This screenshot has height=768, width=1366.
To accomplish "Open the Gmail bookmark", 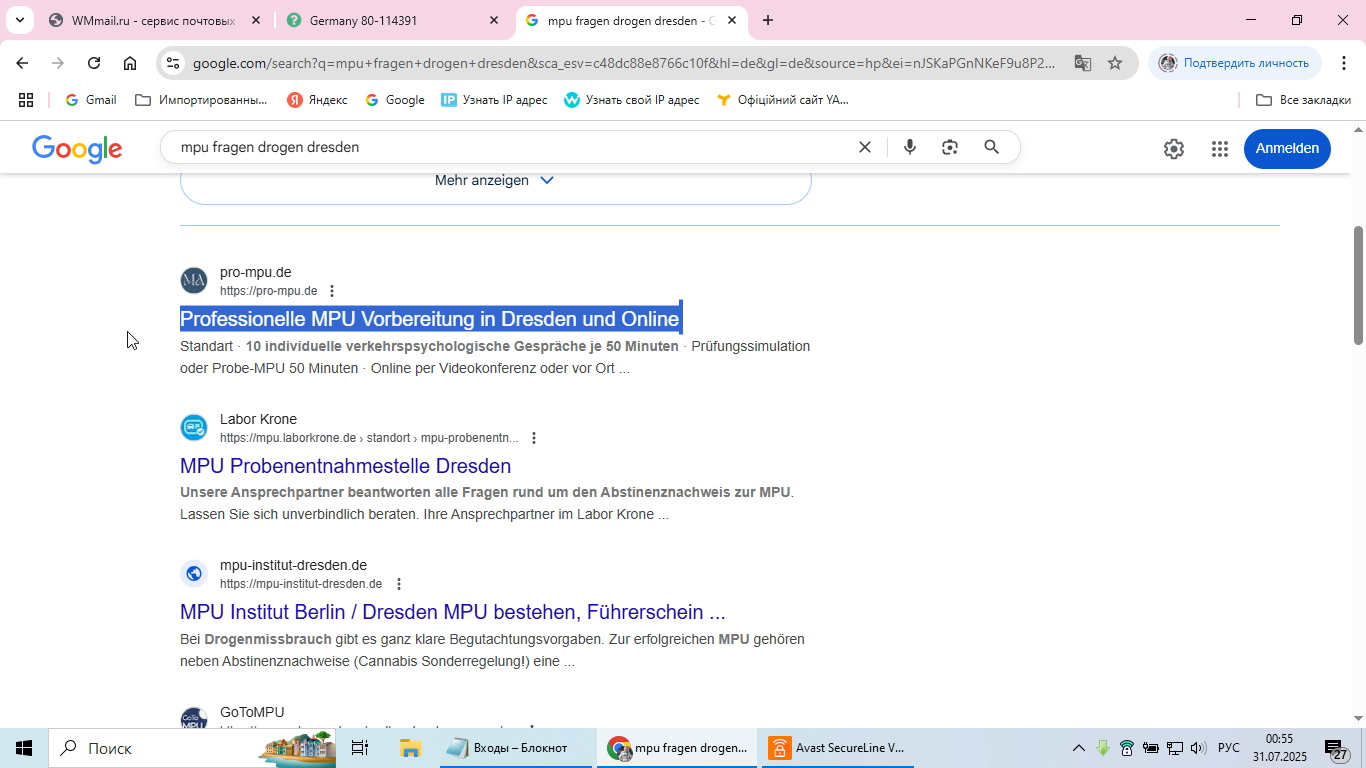I will 91,100.
